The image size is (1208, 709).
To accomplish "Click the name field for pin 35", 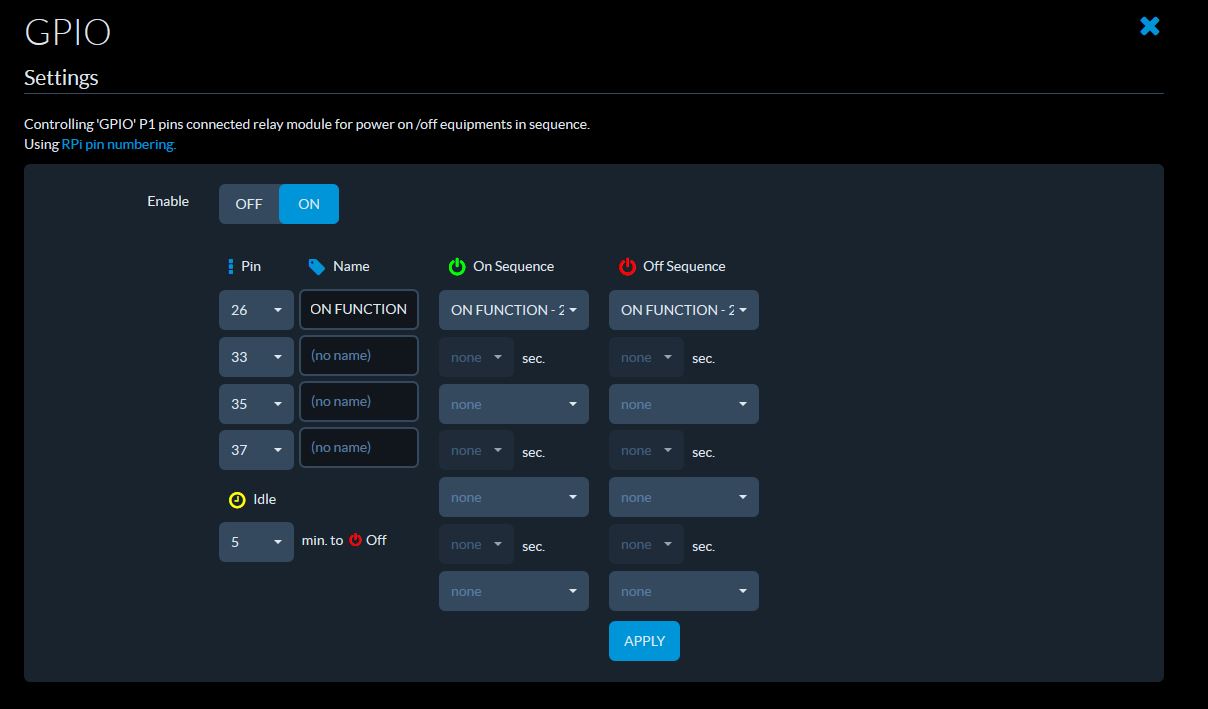I will [x=358, y=402].
